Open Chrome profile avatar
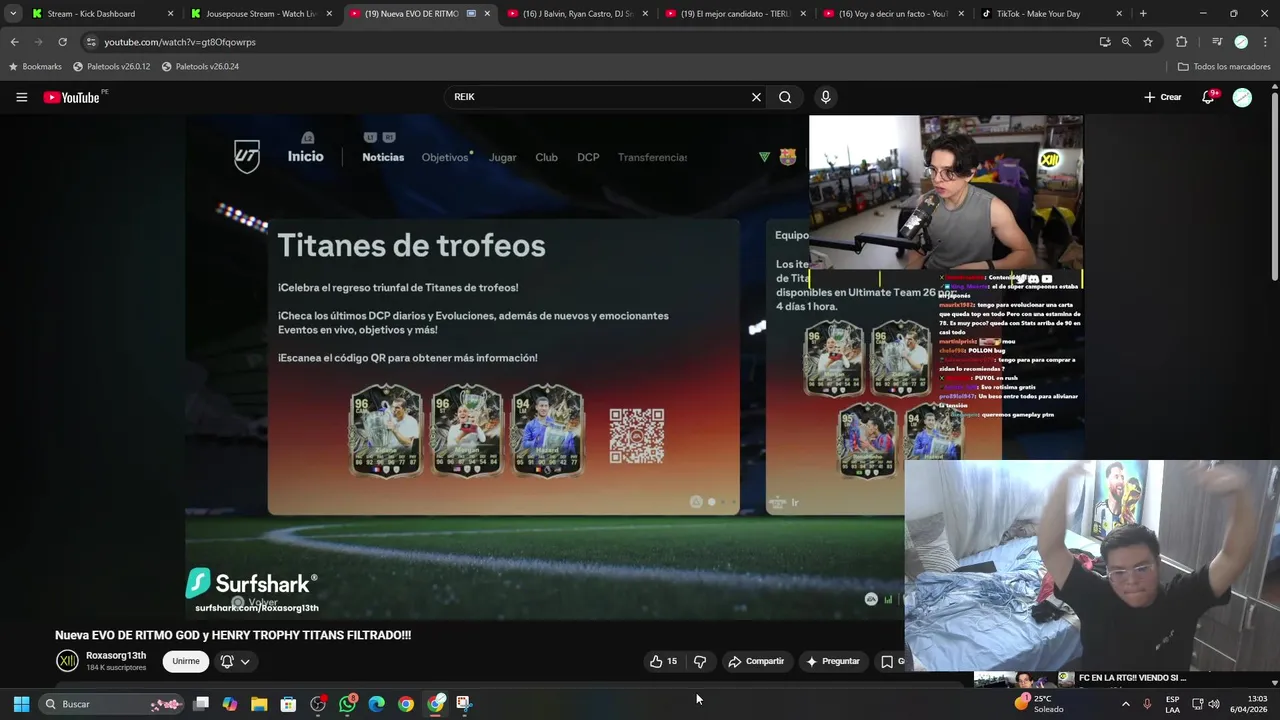This screenshot has width=1280, height=720. pyautogui.click(x=1241, y=42)
